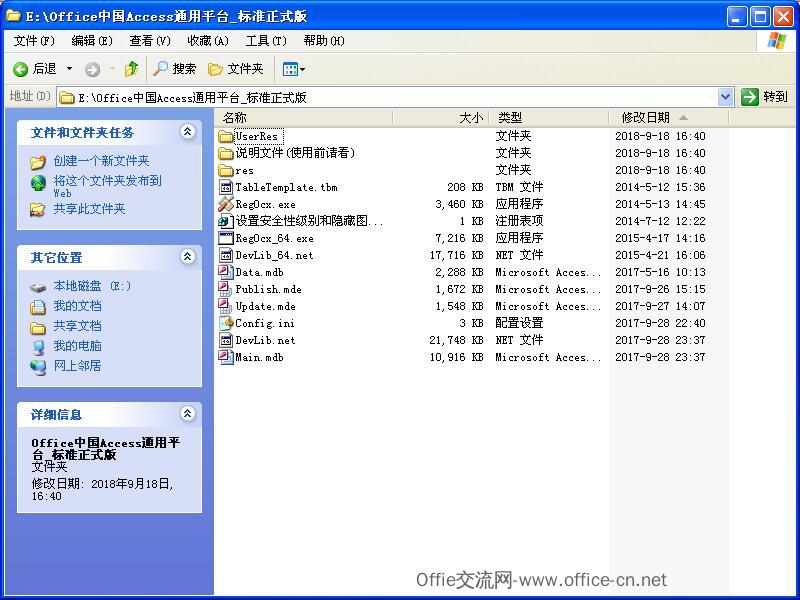The height and width of the screenshot is (600, 800).
Task: Select the RegOcx.exe application icon
Action: 226,204
